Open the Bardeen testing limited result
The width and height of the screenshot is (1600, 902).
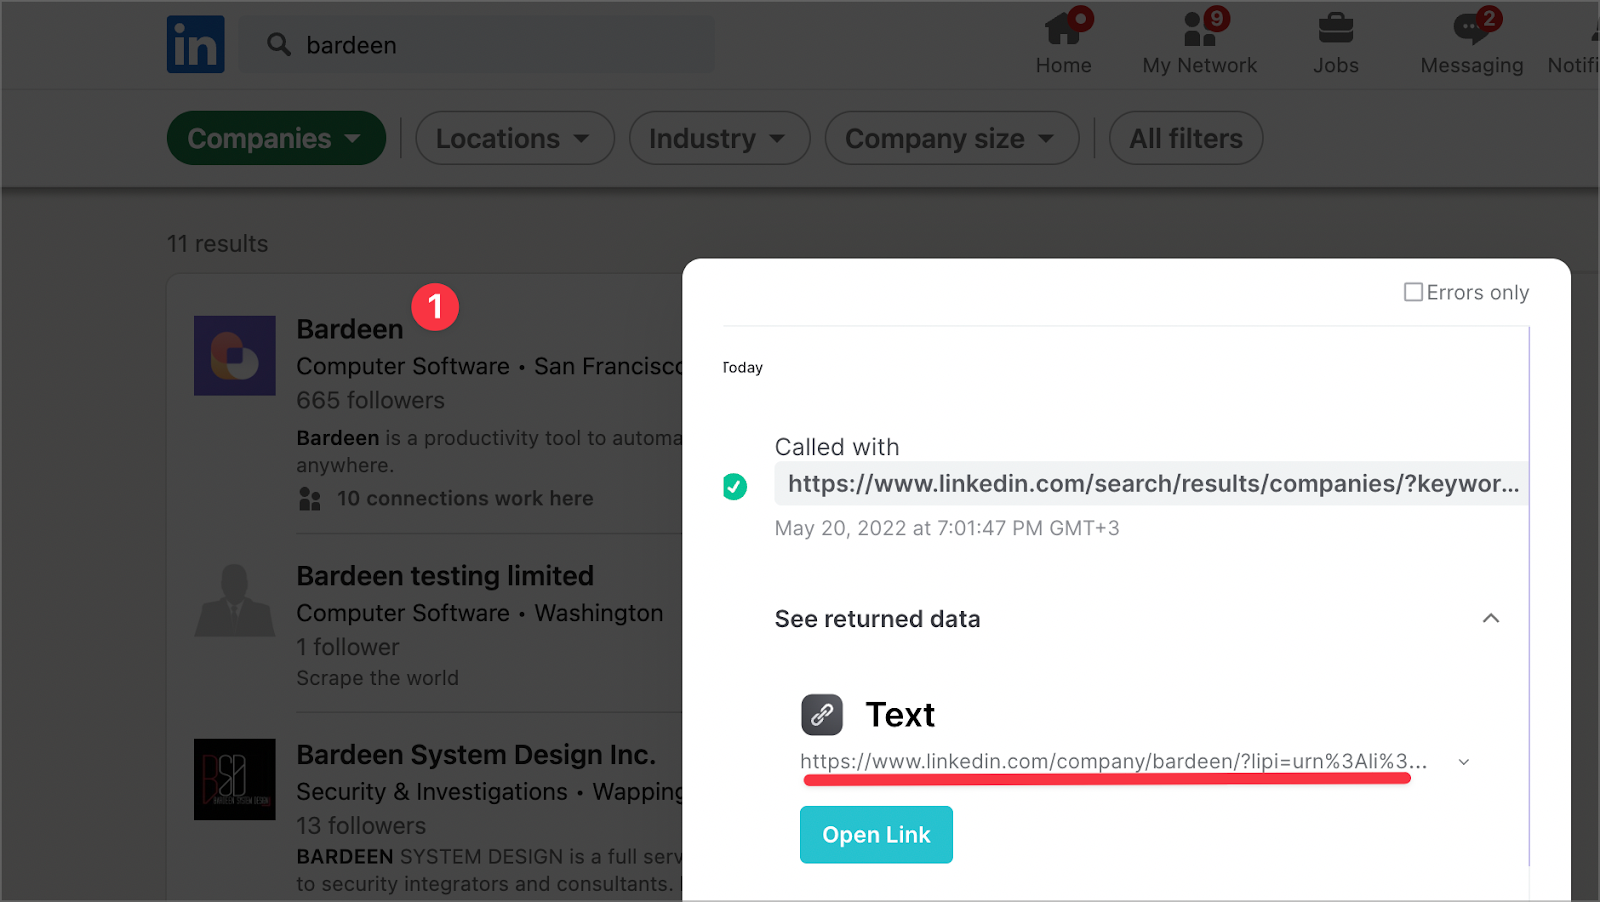(445, 576)
